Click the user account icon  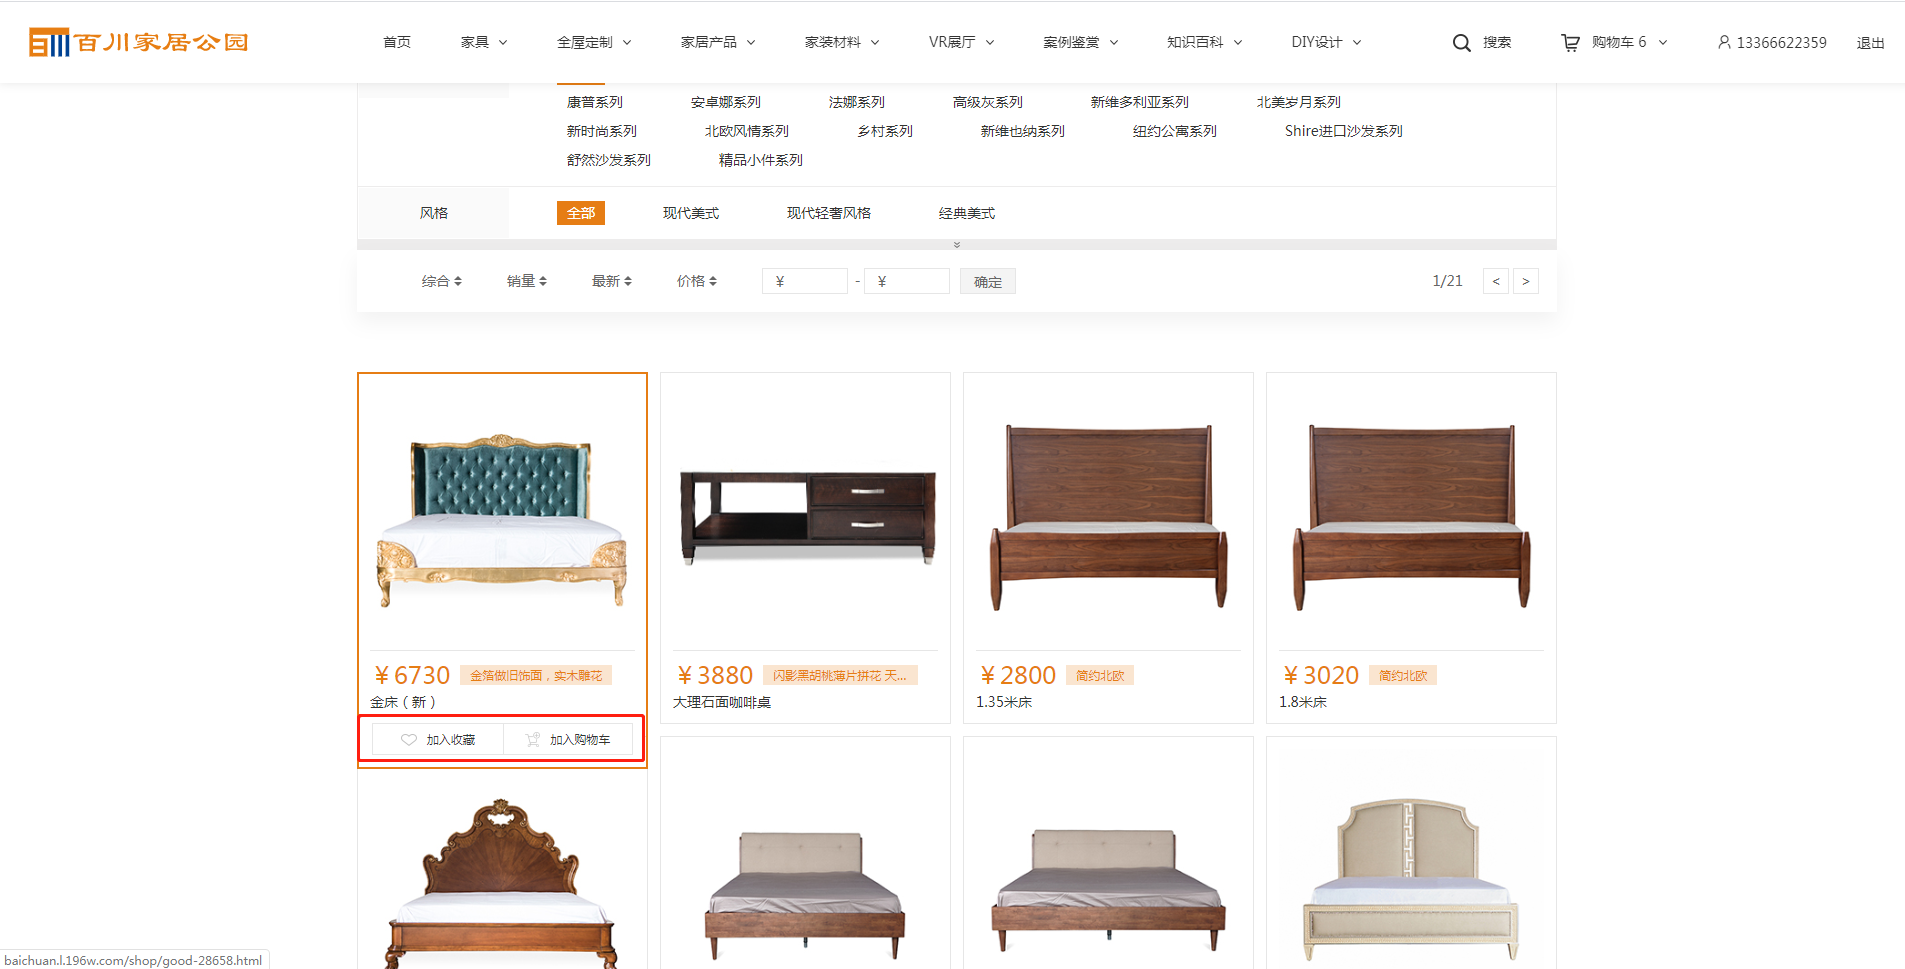(1724, 42)
